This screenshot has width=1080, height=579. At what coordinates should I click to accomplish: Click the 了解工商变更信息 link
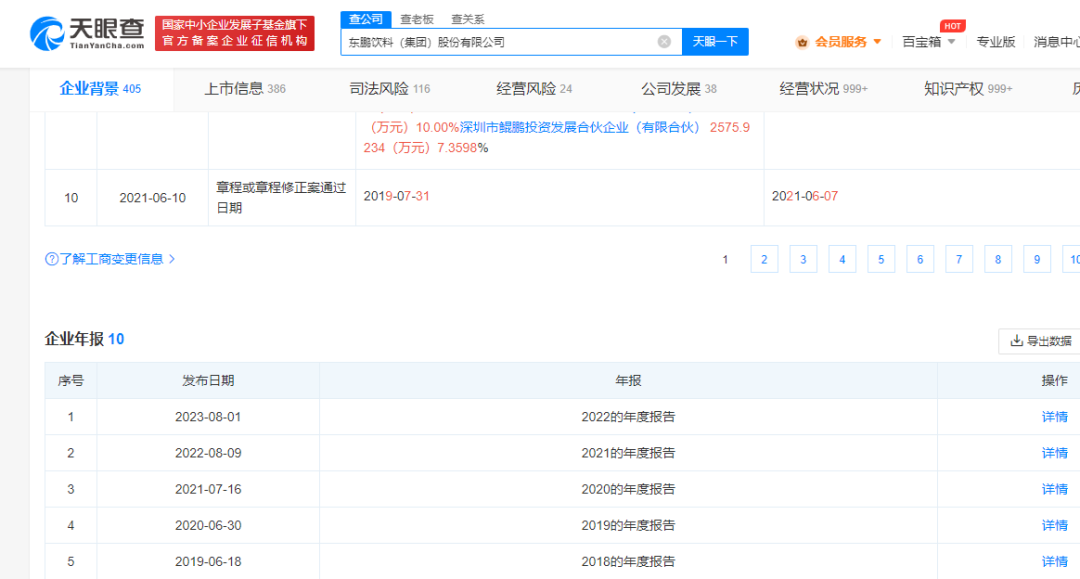pyautogui.click(x=110, y=258)
